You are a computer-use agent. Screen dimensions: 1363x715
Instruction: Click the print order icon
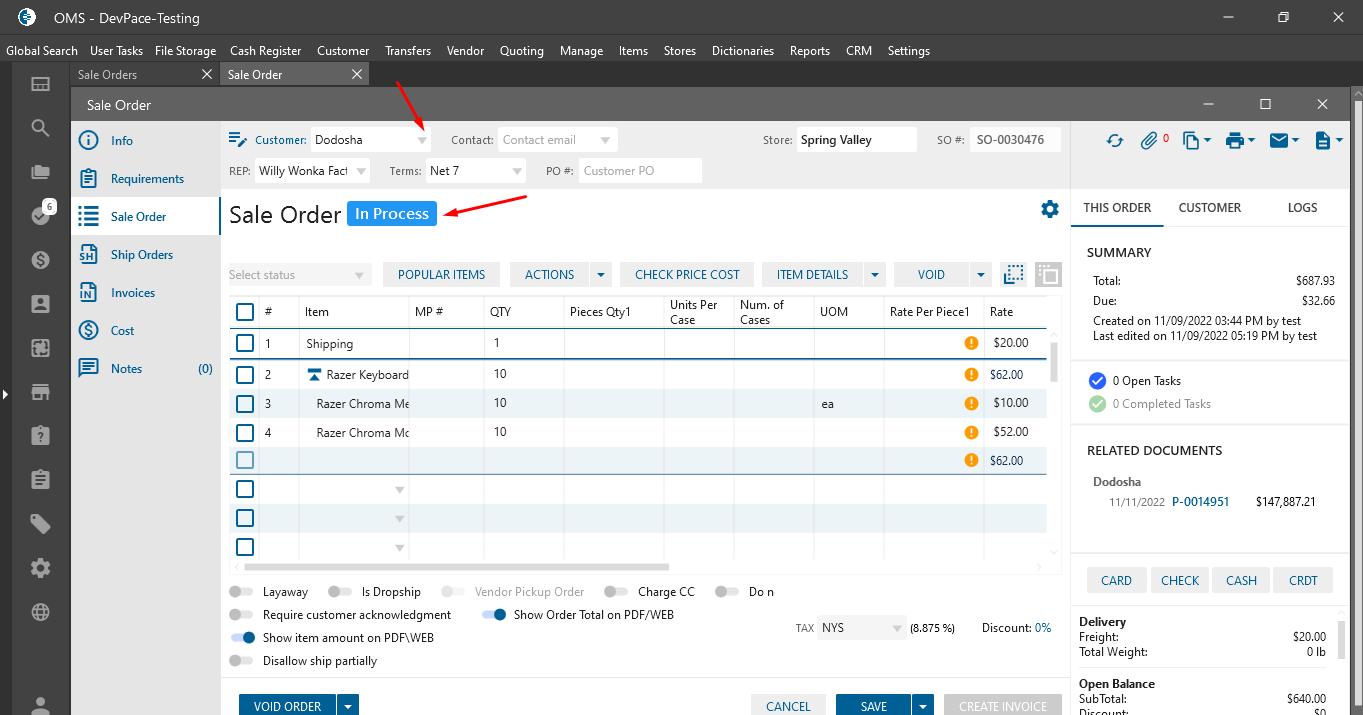click(x=1234, y=141)
